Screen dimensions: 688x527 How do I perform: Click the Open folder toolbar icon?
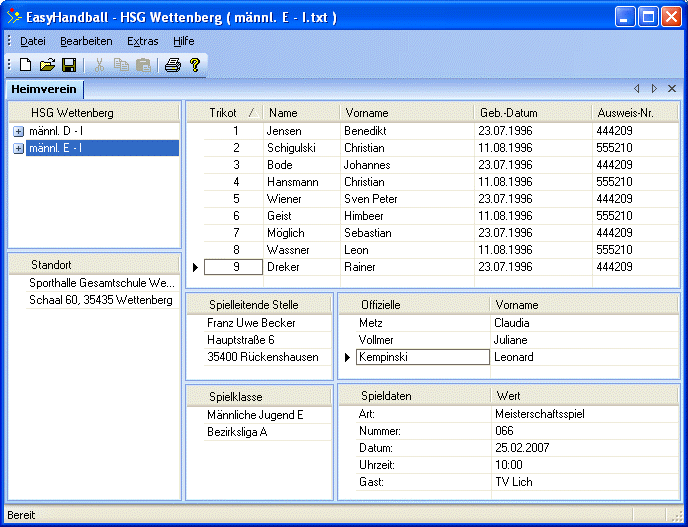[x=47, y=65]
